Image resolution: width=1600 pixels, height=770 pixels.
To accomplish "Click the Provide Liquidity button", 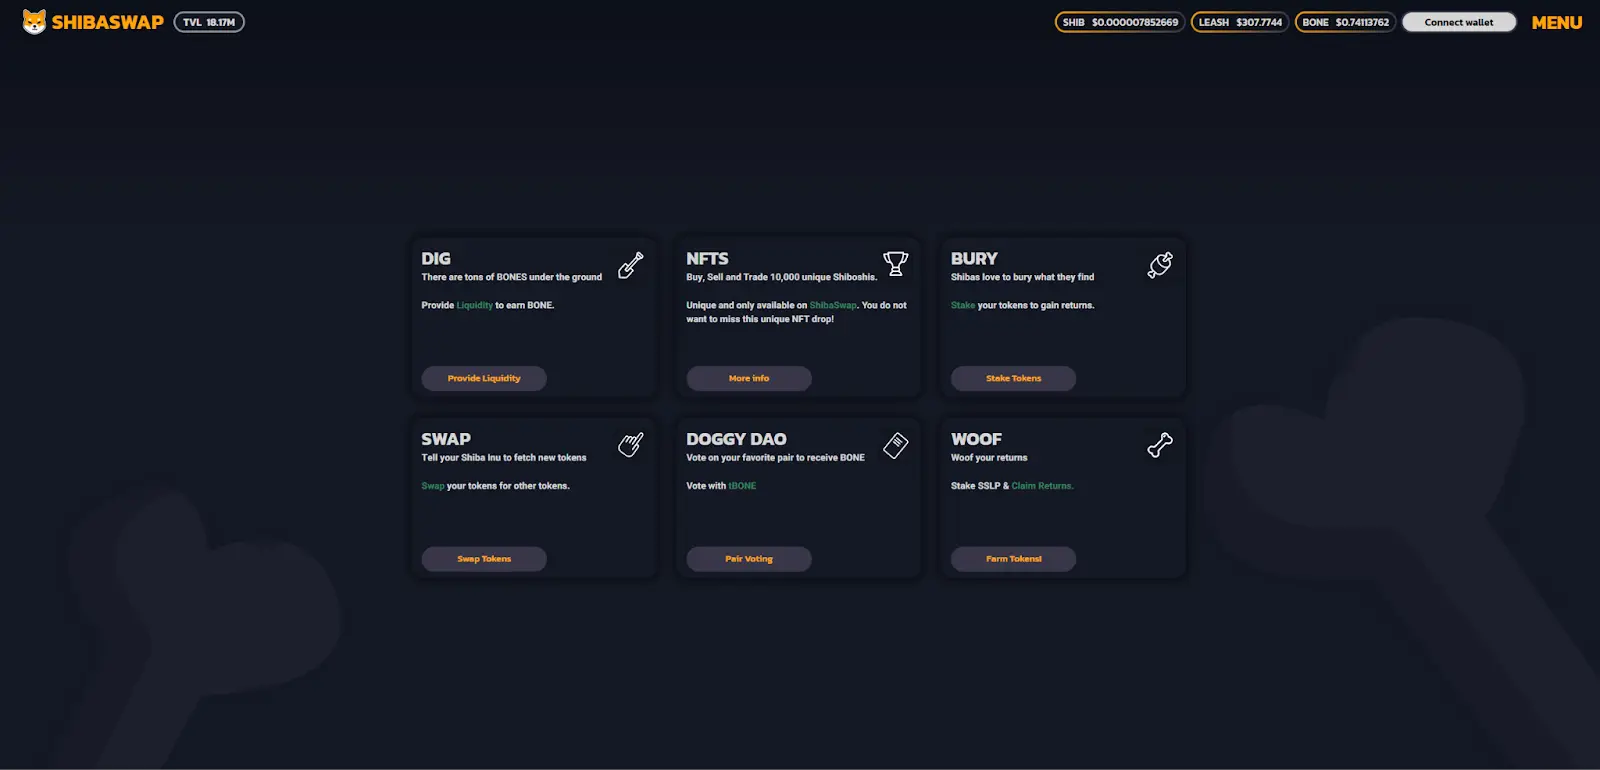I will point(484,378).
